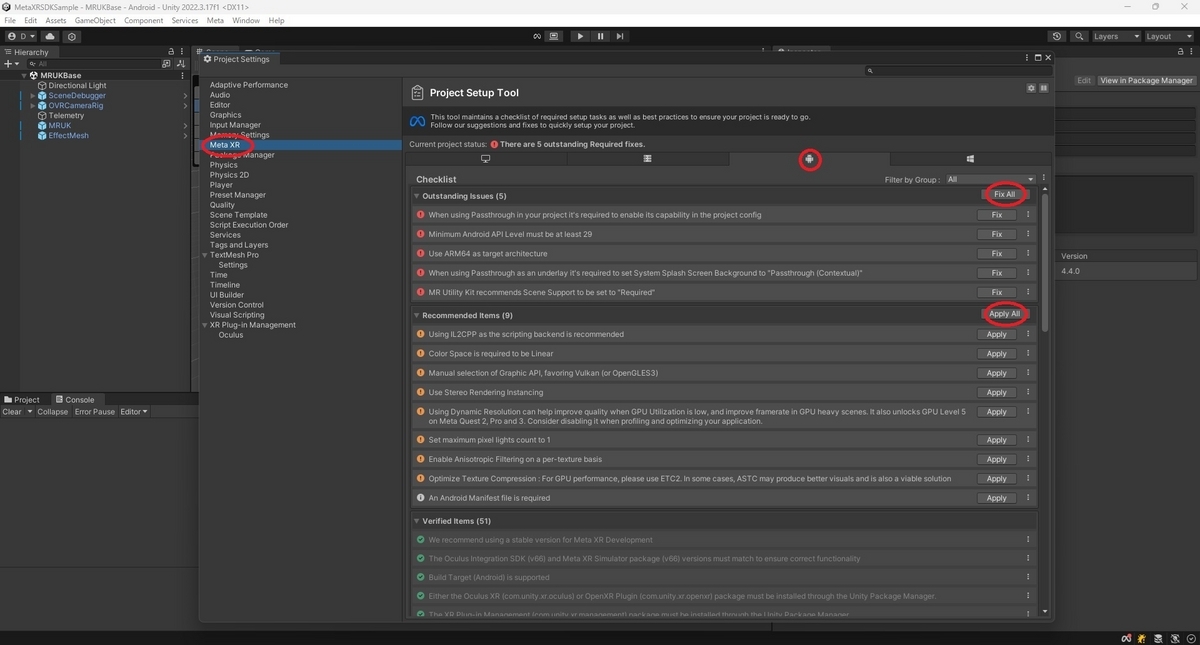Click Apply for IL2CPP scripting backend
Screen dimensions: 1200x645
pos(997,334)
